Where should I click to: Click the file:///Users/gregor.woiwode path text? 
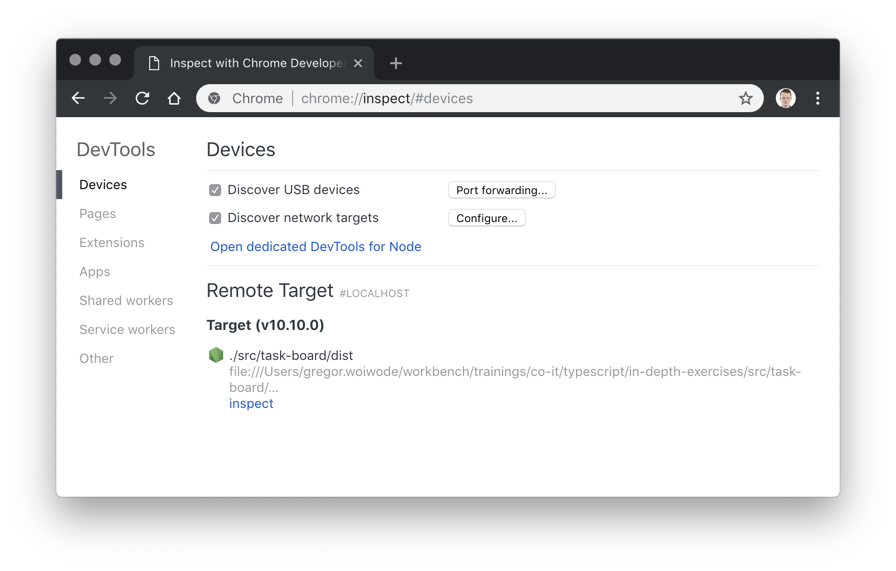tap(515, 379)
